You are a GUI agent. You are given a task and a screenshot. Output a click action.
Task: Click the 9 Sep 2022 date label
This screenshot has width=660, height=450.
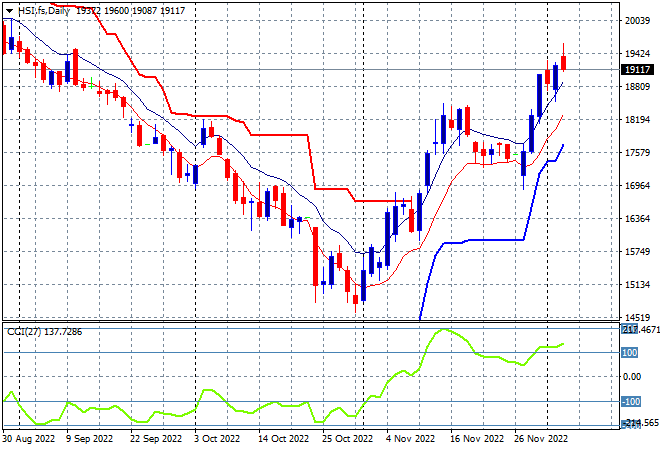[90, 439]
